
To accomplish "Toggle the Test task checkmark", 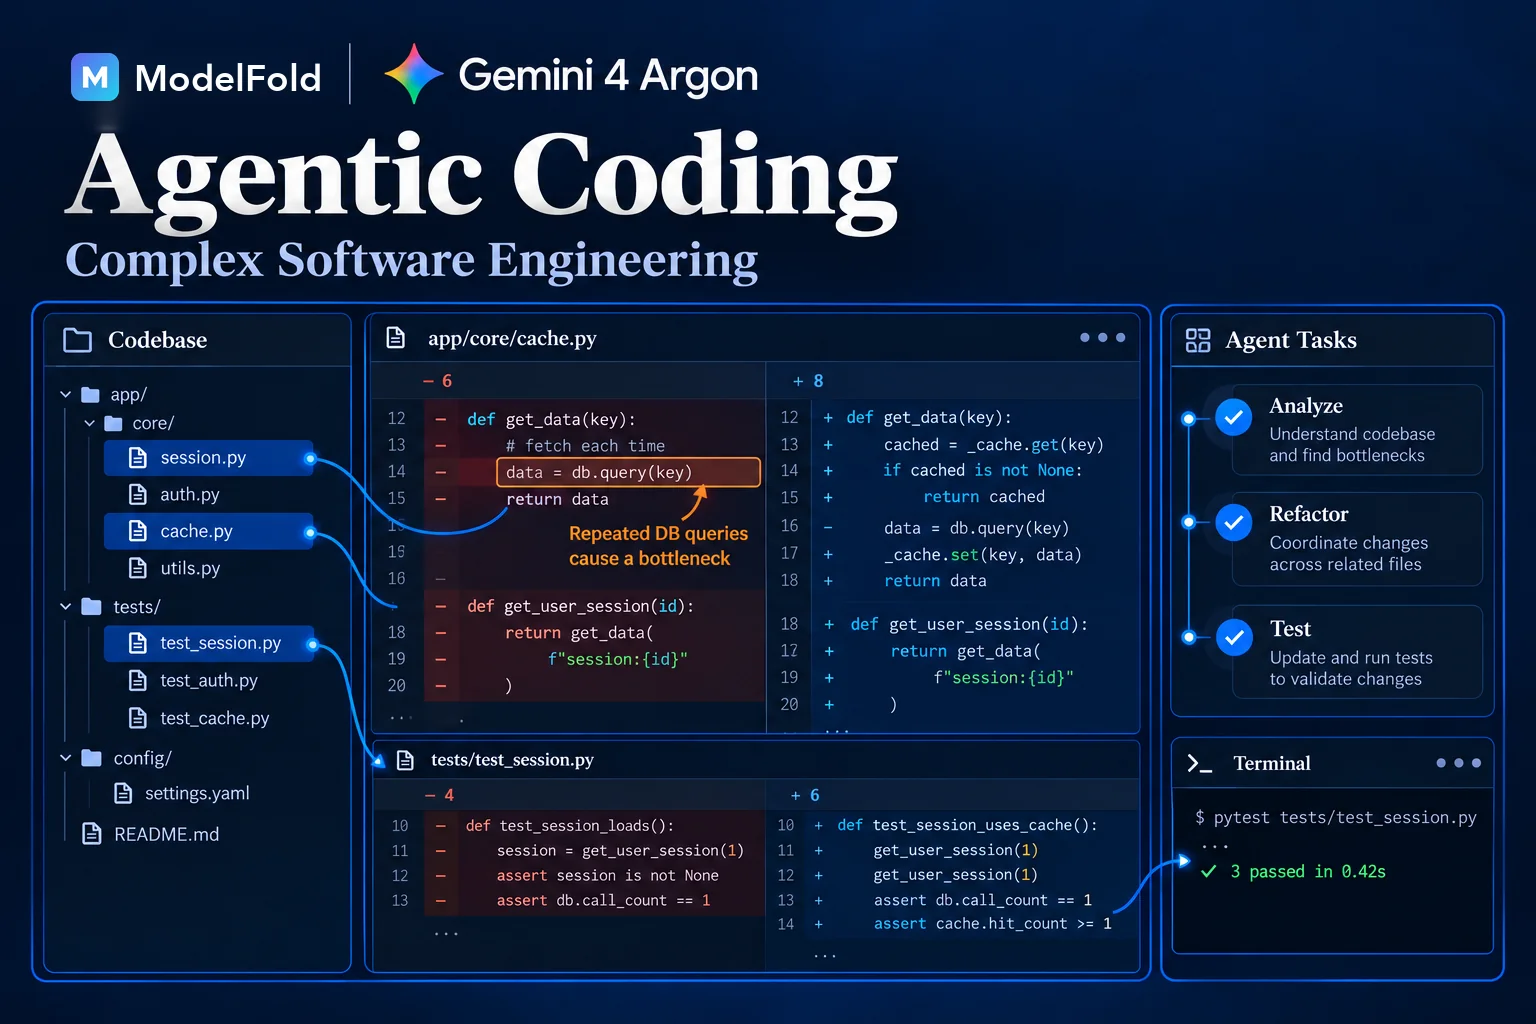I will [1234, 637].
